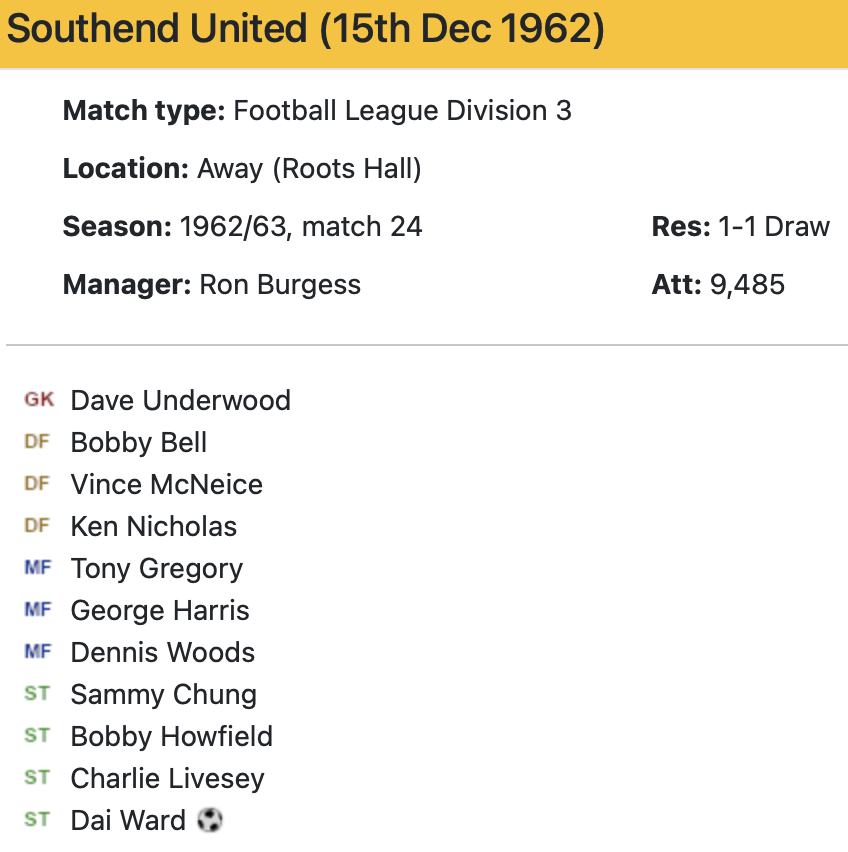Viewport: 848px width, 852px height.
Task: Click the 9,485 attendance figure
Action: [x=747, y=285]
